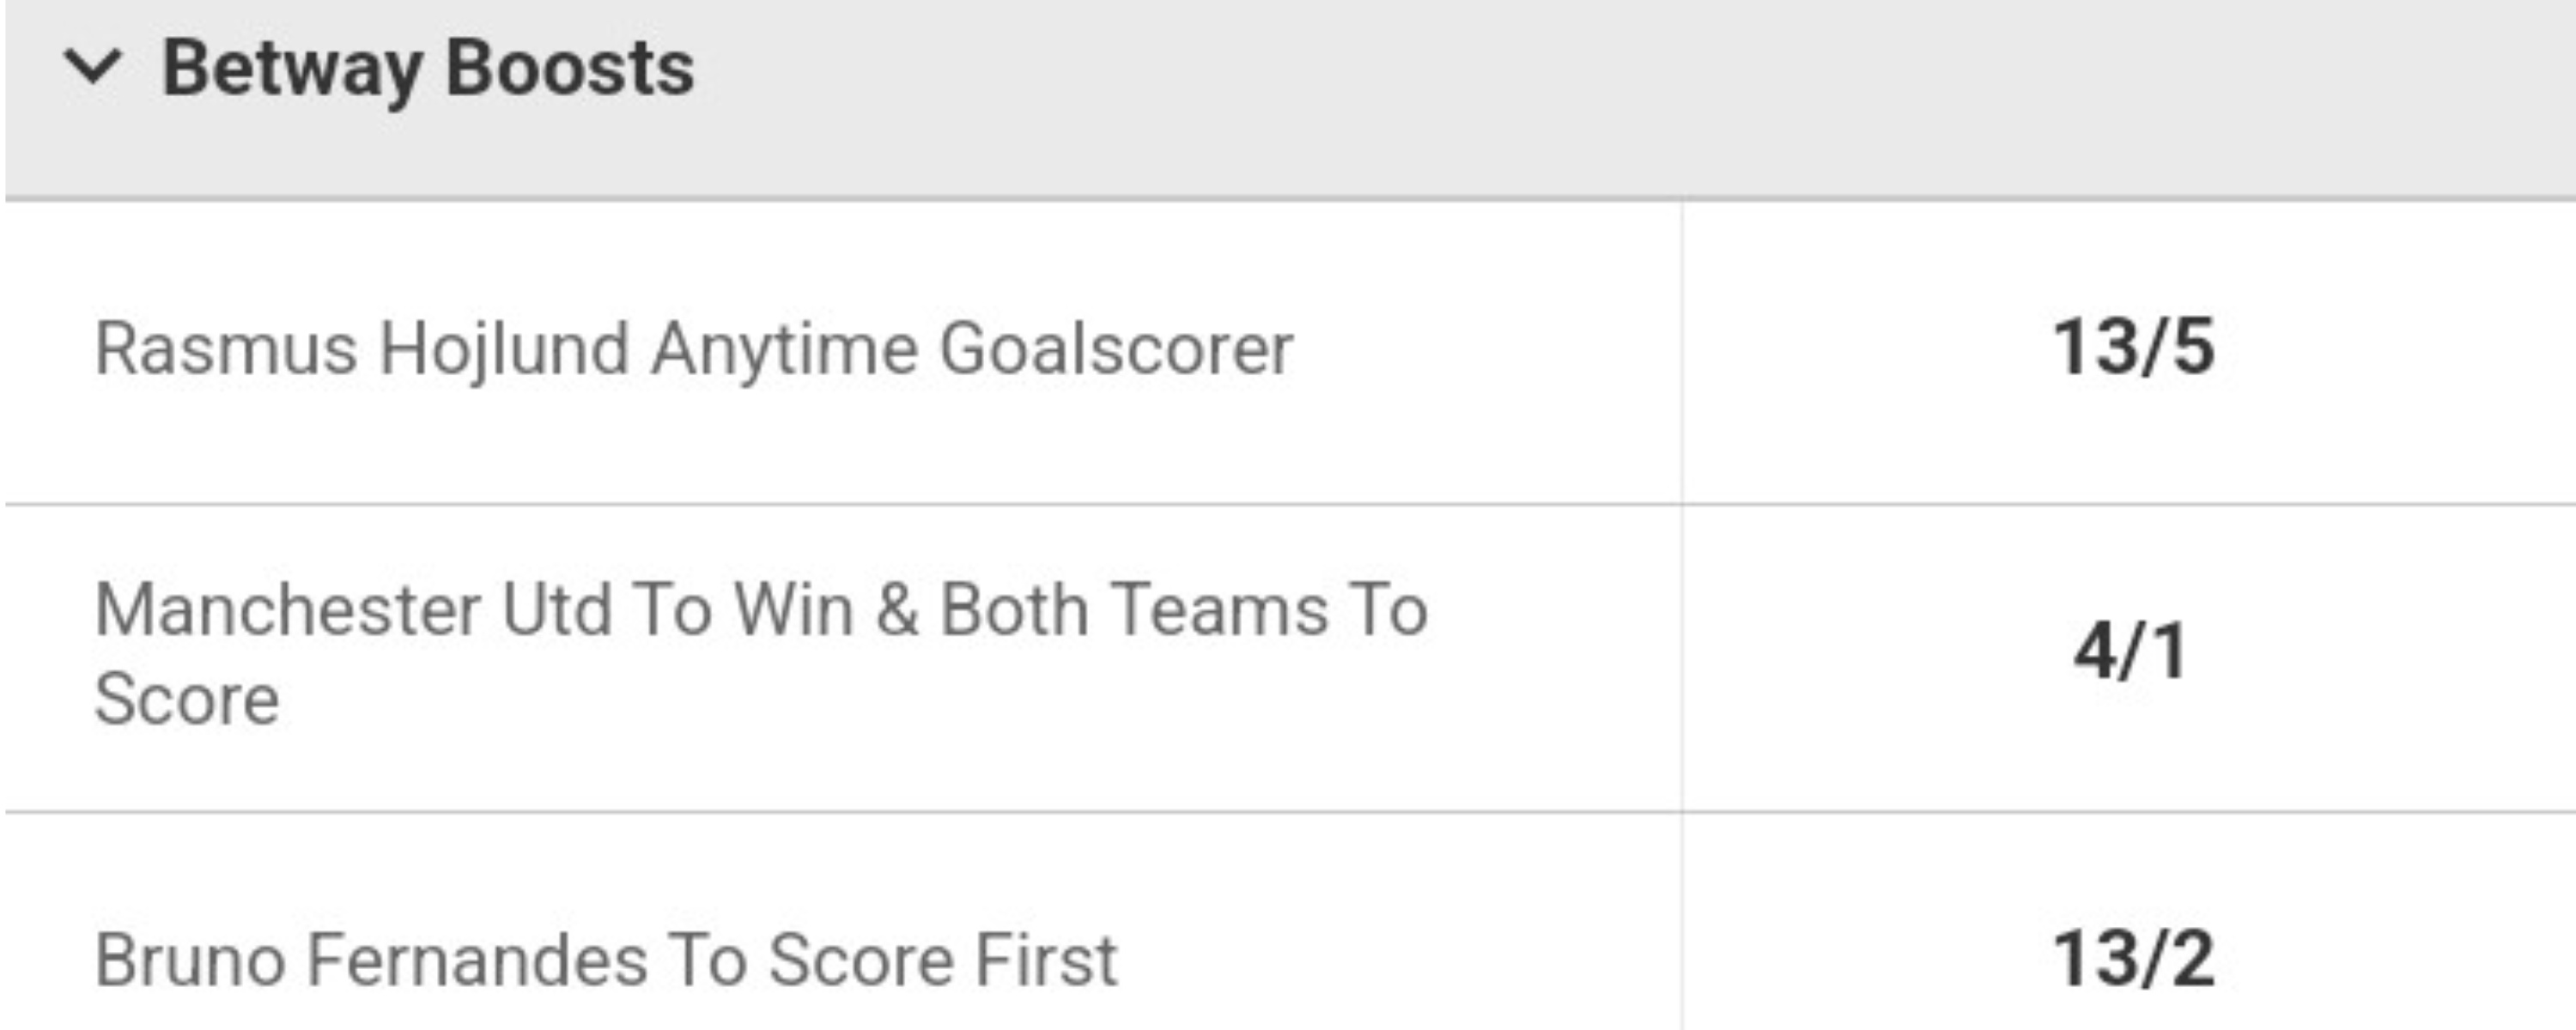Select 13/2 odds for Fernandes first scorer
This screenshot has width=2576, height=1030.
2133,958
